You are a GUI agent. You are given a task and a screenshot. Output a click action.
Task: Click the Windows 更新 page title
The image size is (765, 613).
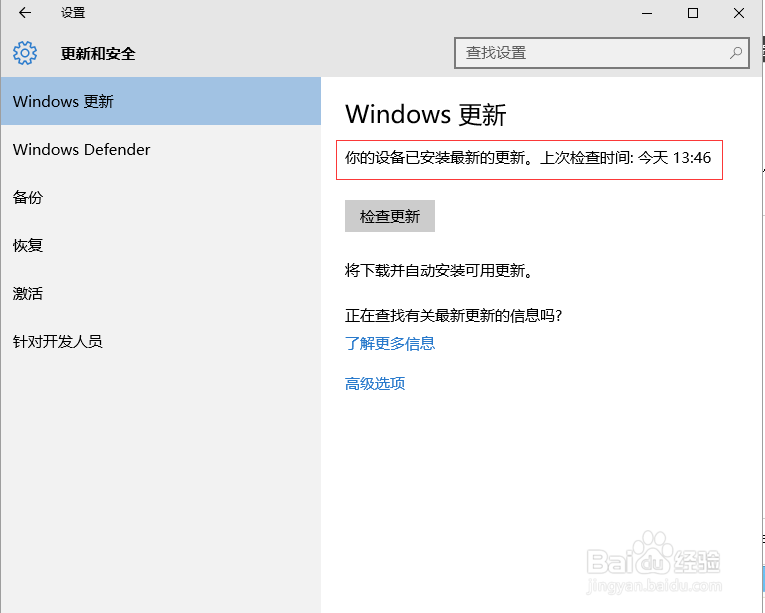[x=425, y=115]
